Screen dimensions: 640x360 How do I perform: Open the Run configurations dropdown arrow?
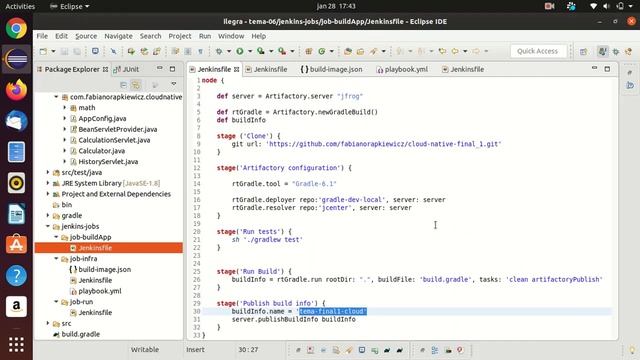[x=250, y=51]
